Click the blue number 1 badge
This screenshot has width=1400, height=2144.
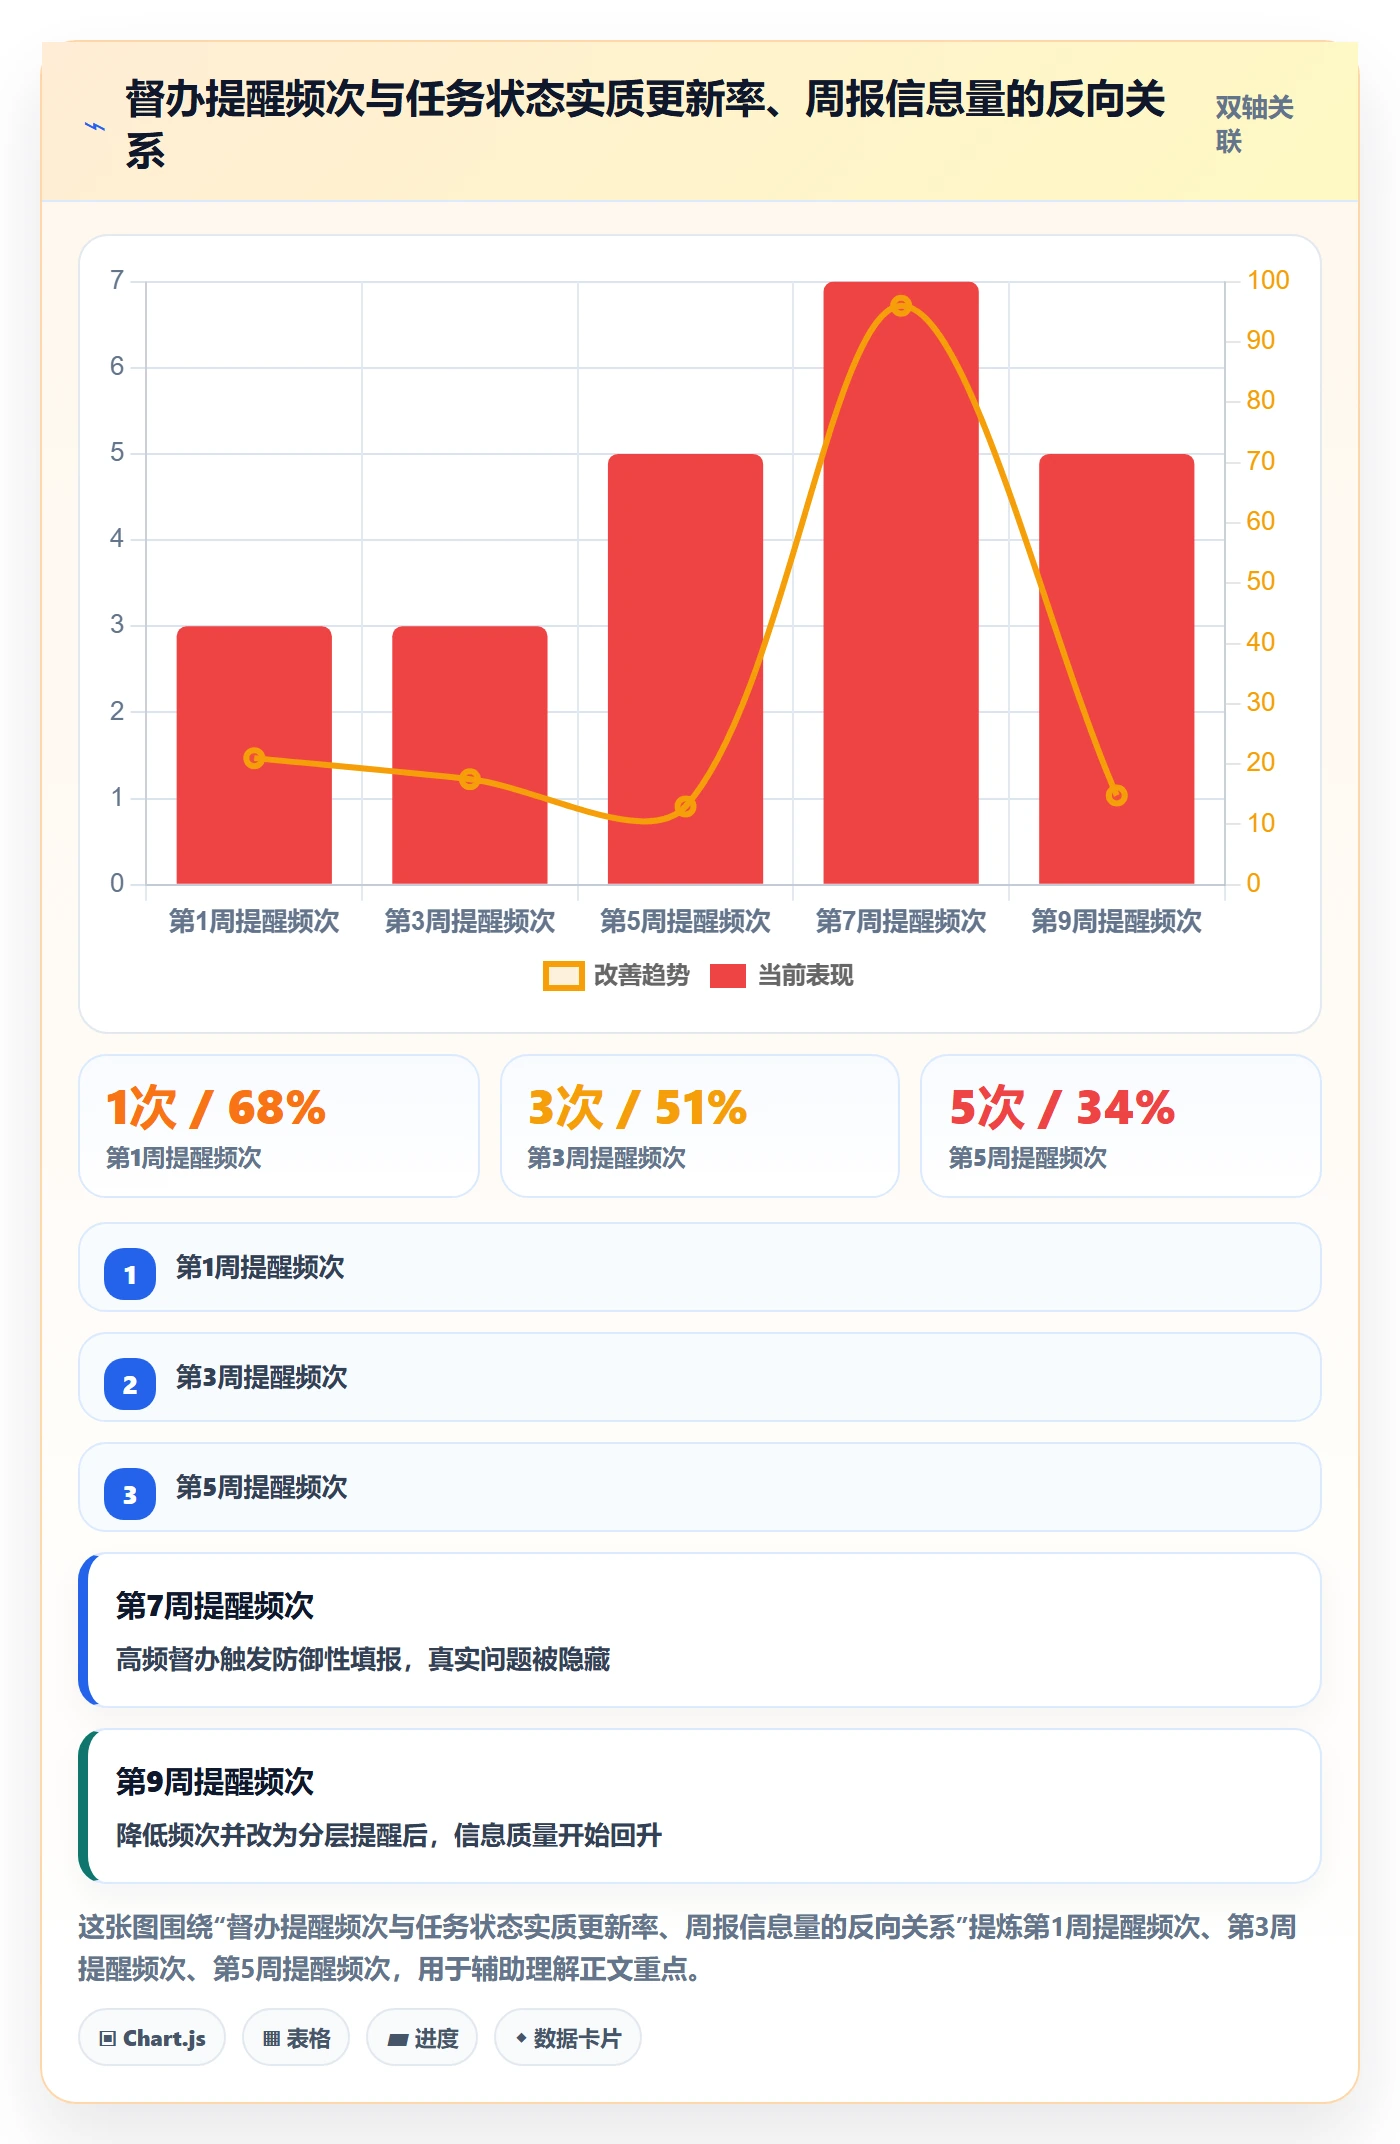coord(130,1274)
